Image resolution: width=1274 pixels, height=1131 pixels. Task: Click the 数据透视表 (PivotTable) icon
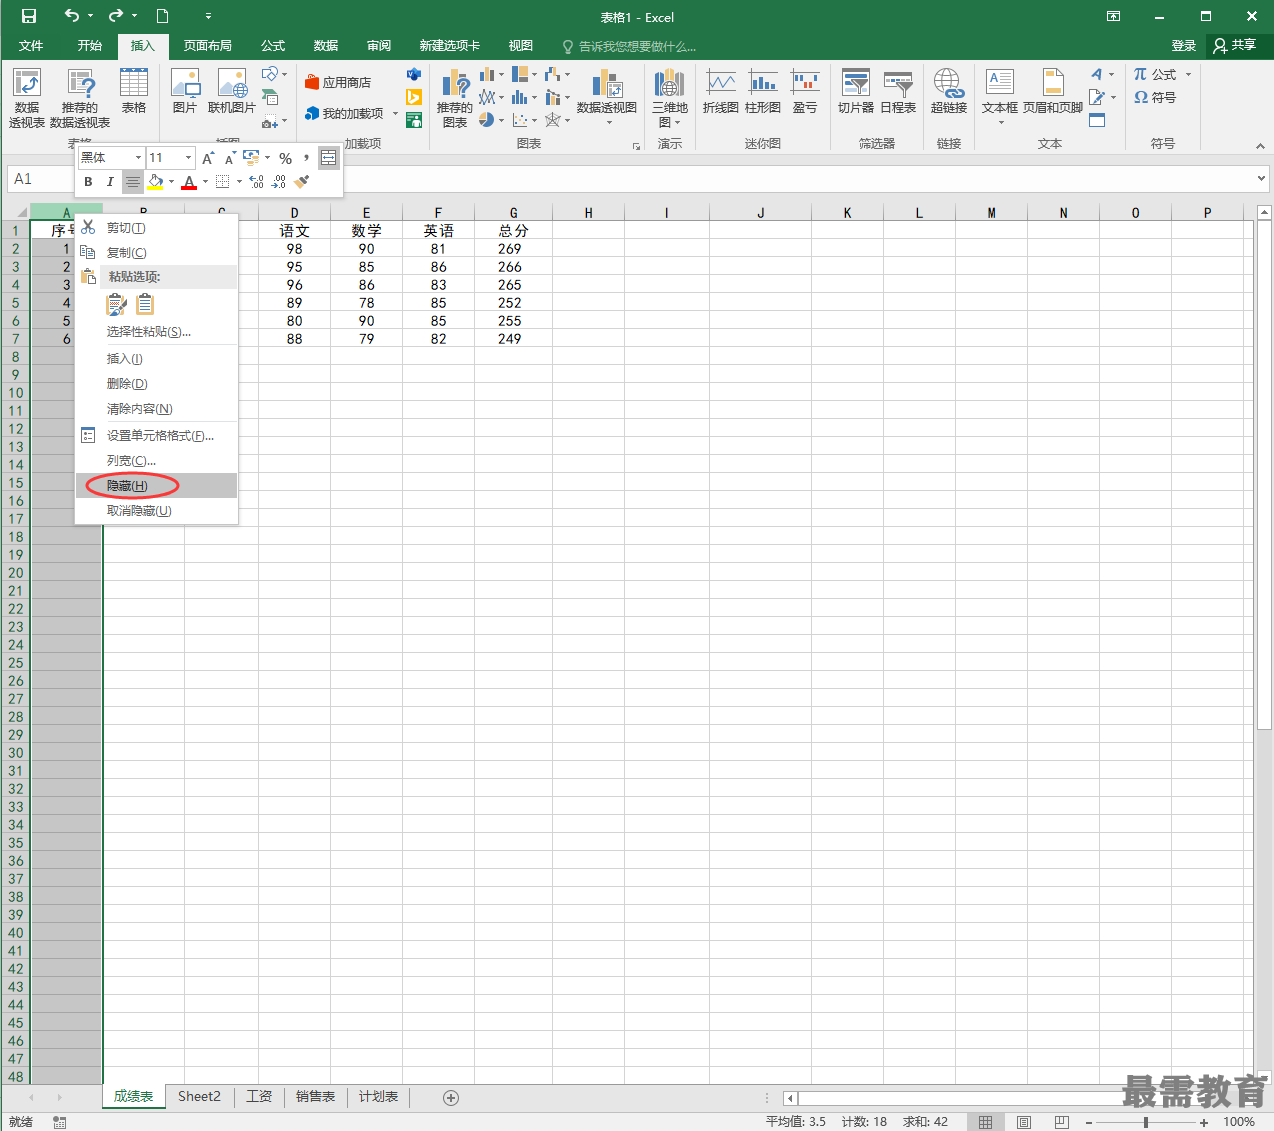[27, 98]
